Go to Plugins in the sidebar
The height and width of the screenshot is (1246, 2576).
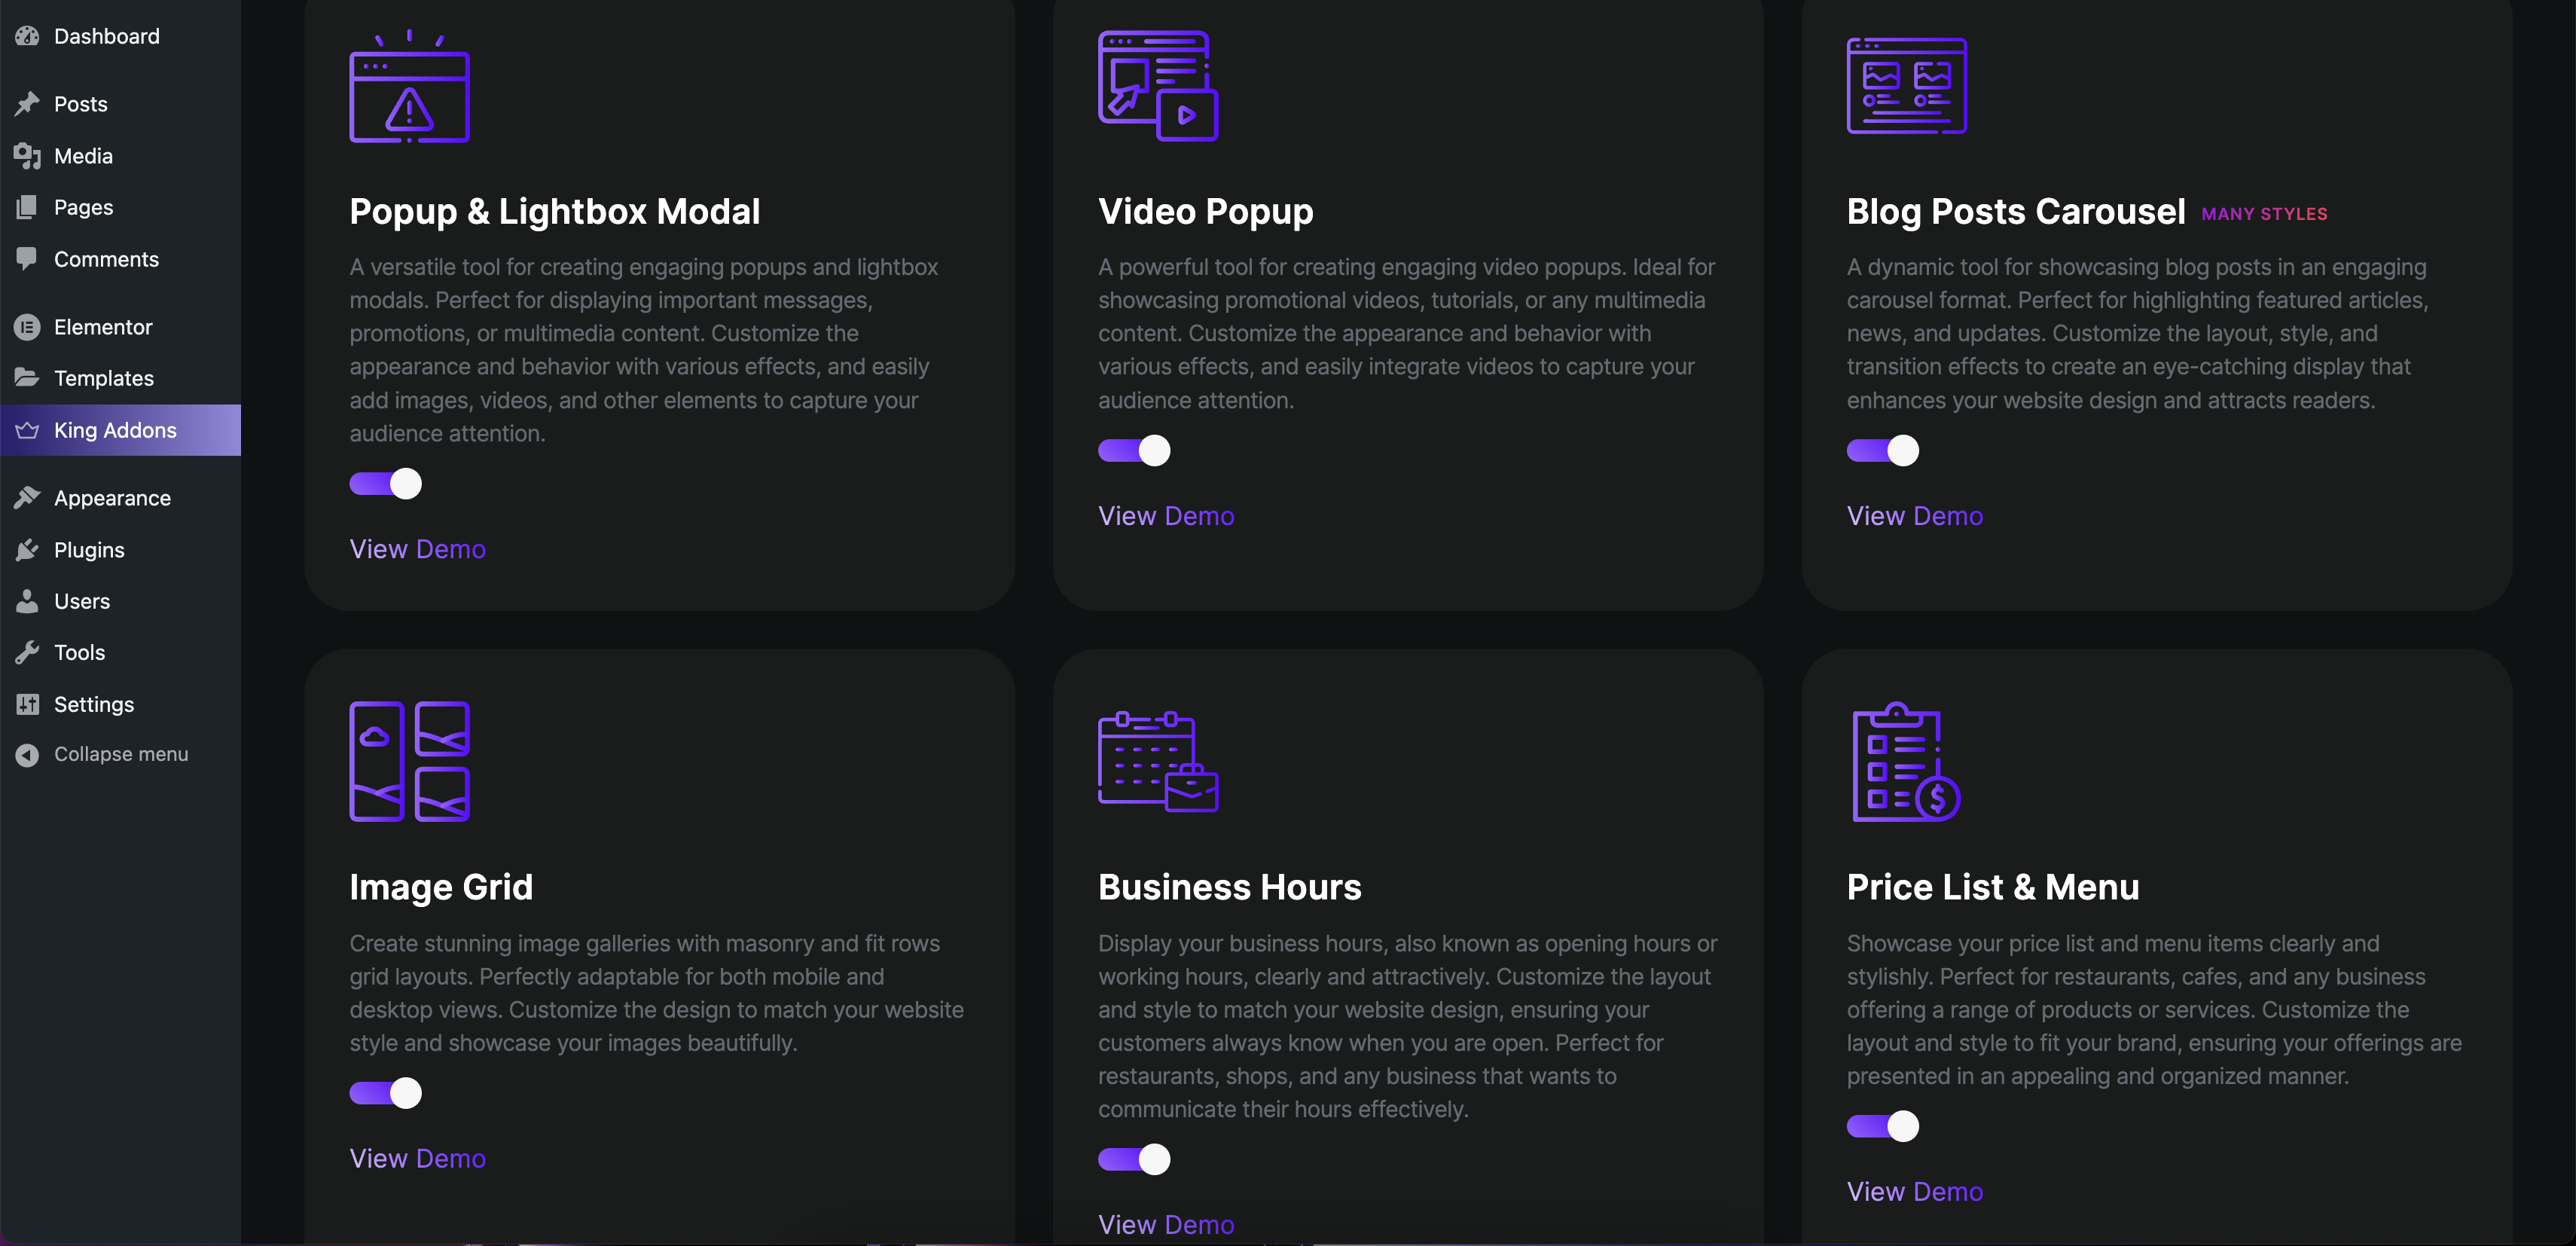click(x=120, y=550)
